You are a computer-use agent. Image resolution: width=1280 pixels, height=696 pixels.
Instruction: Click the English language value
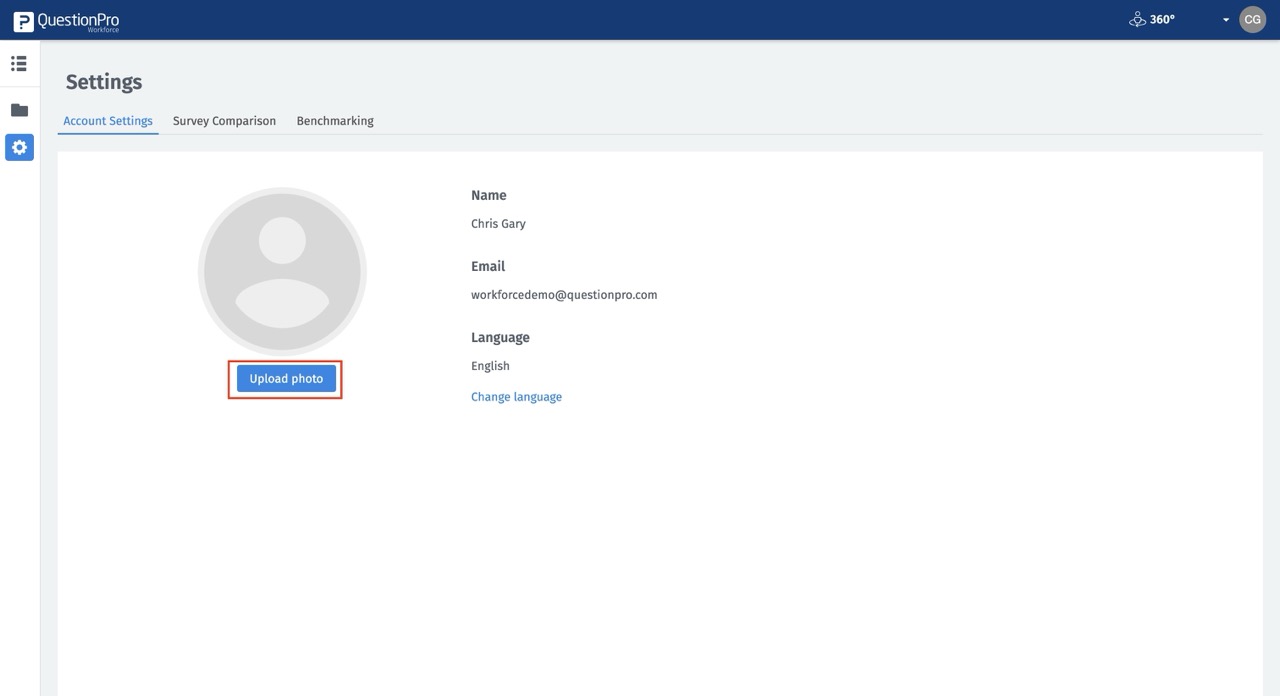[x=490, y=365]
